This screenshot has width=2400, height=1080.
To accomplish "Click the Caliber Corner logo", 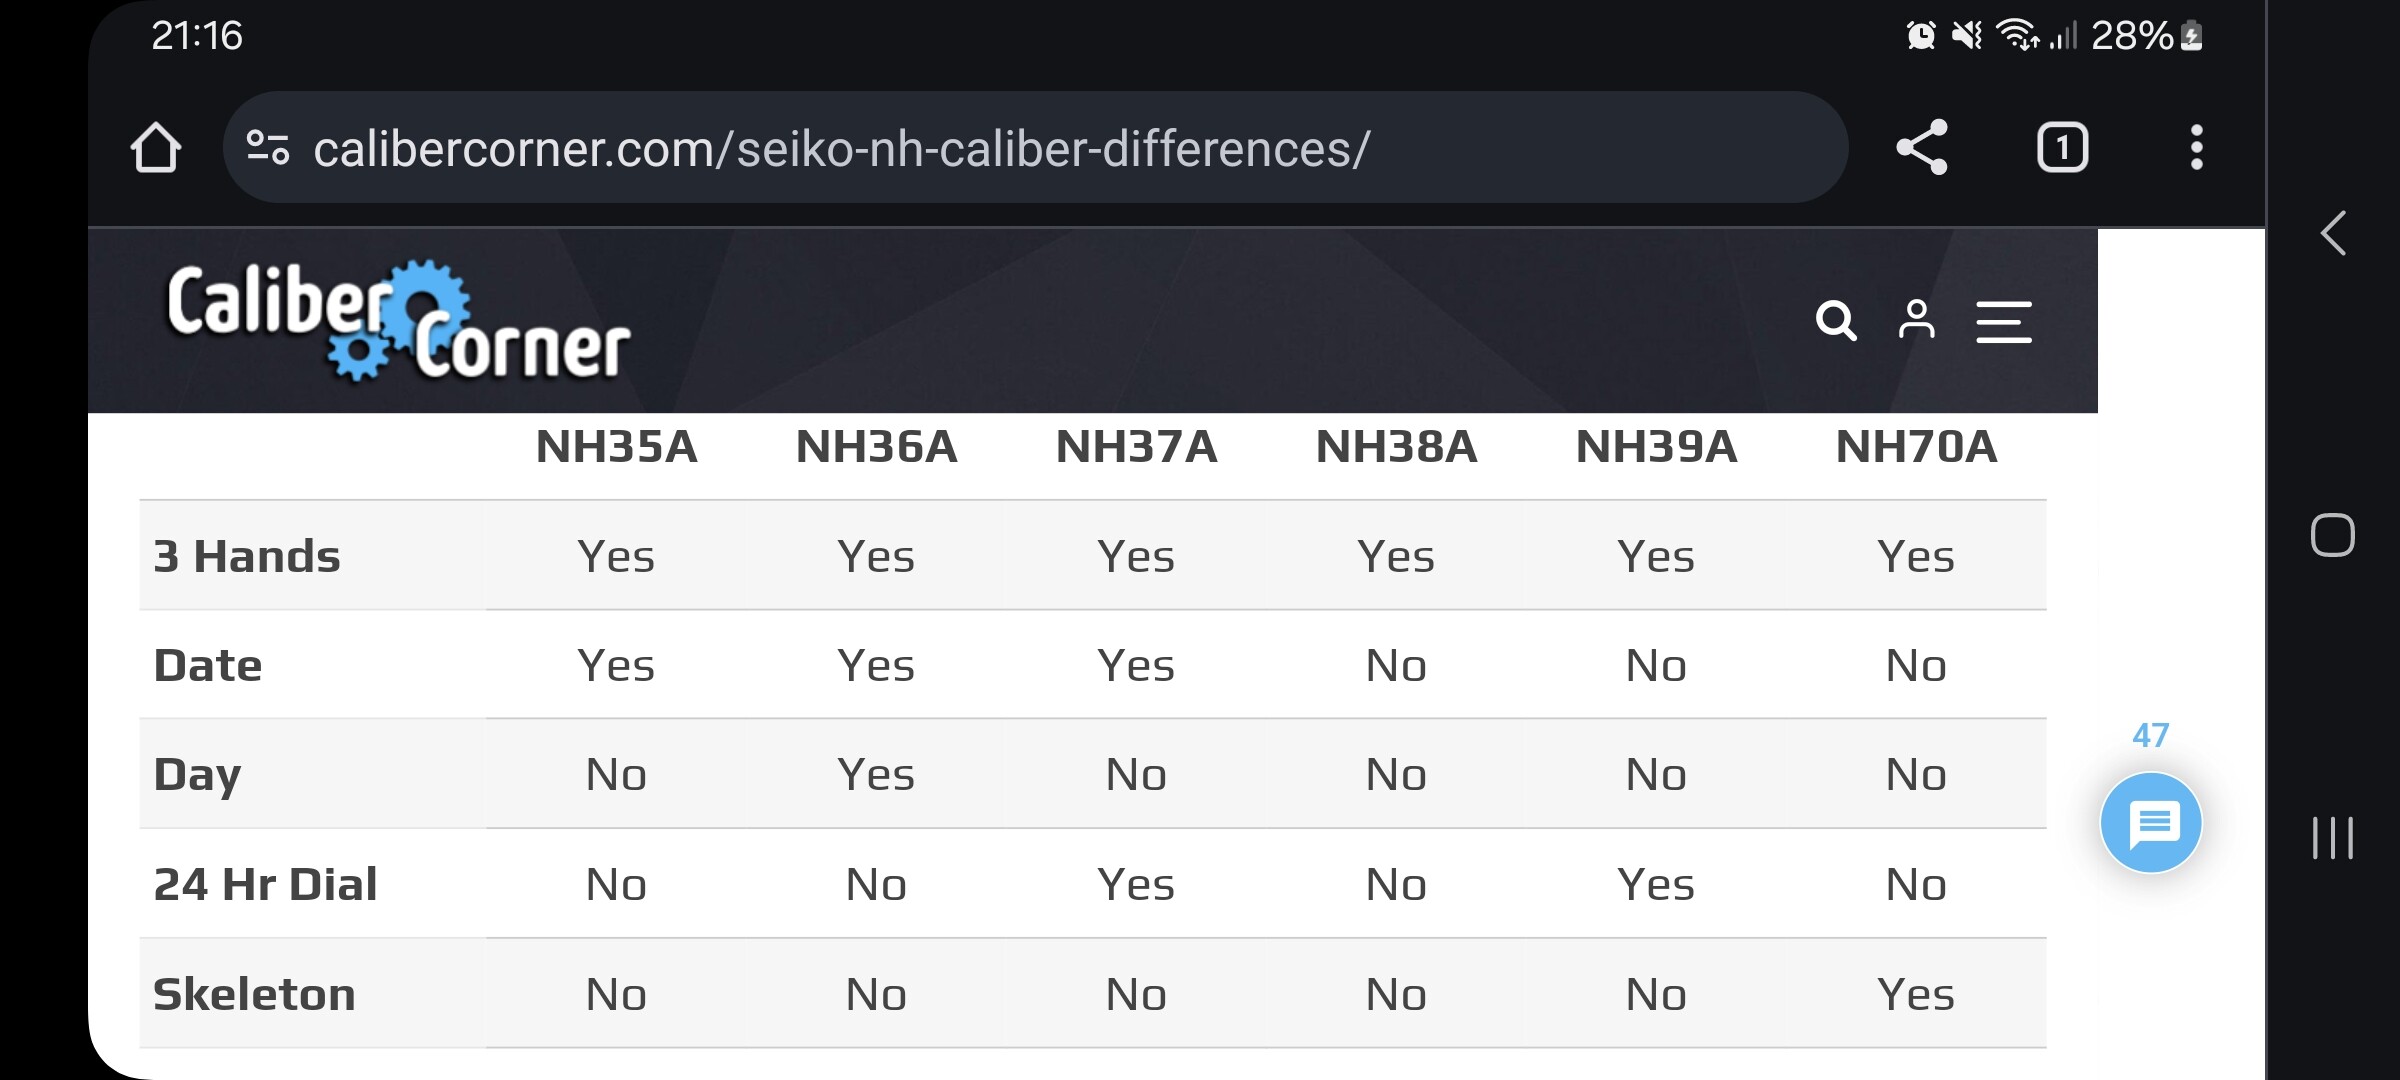I will [398, 321].
